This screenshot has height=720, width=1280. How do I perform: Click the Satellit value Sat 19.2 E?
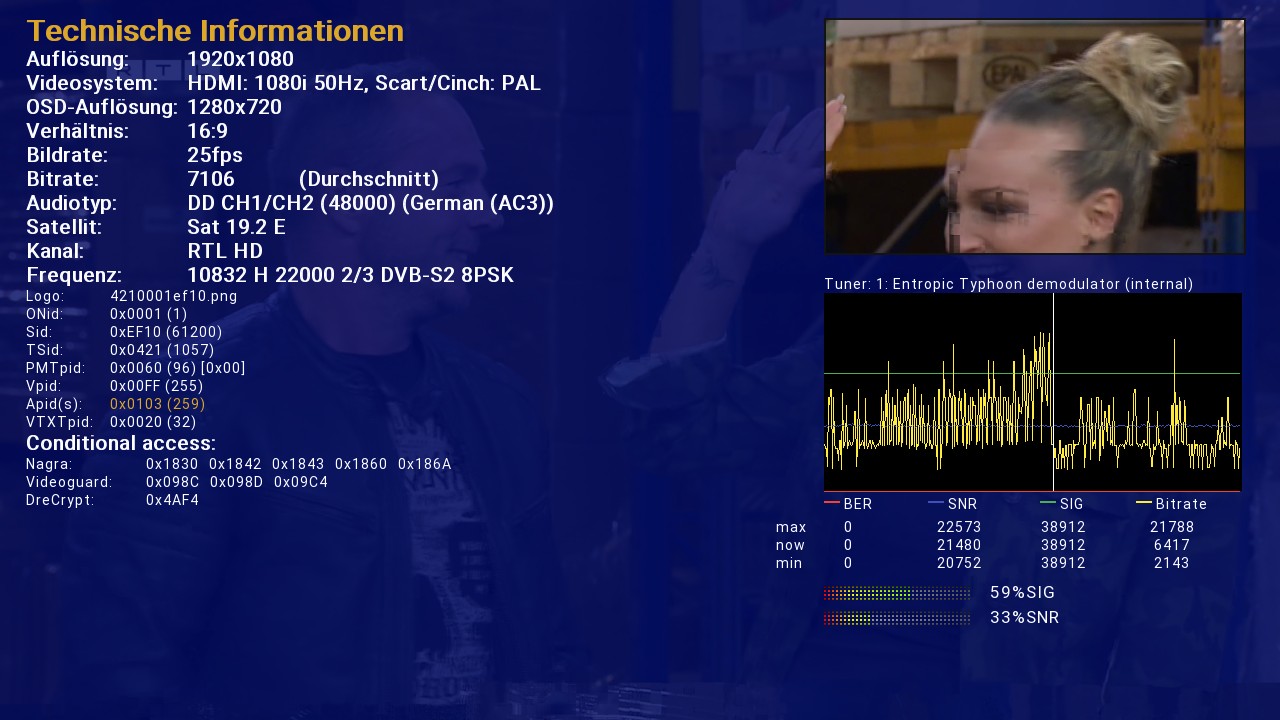(236, 227)
